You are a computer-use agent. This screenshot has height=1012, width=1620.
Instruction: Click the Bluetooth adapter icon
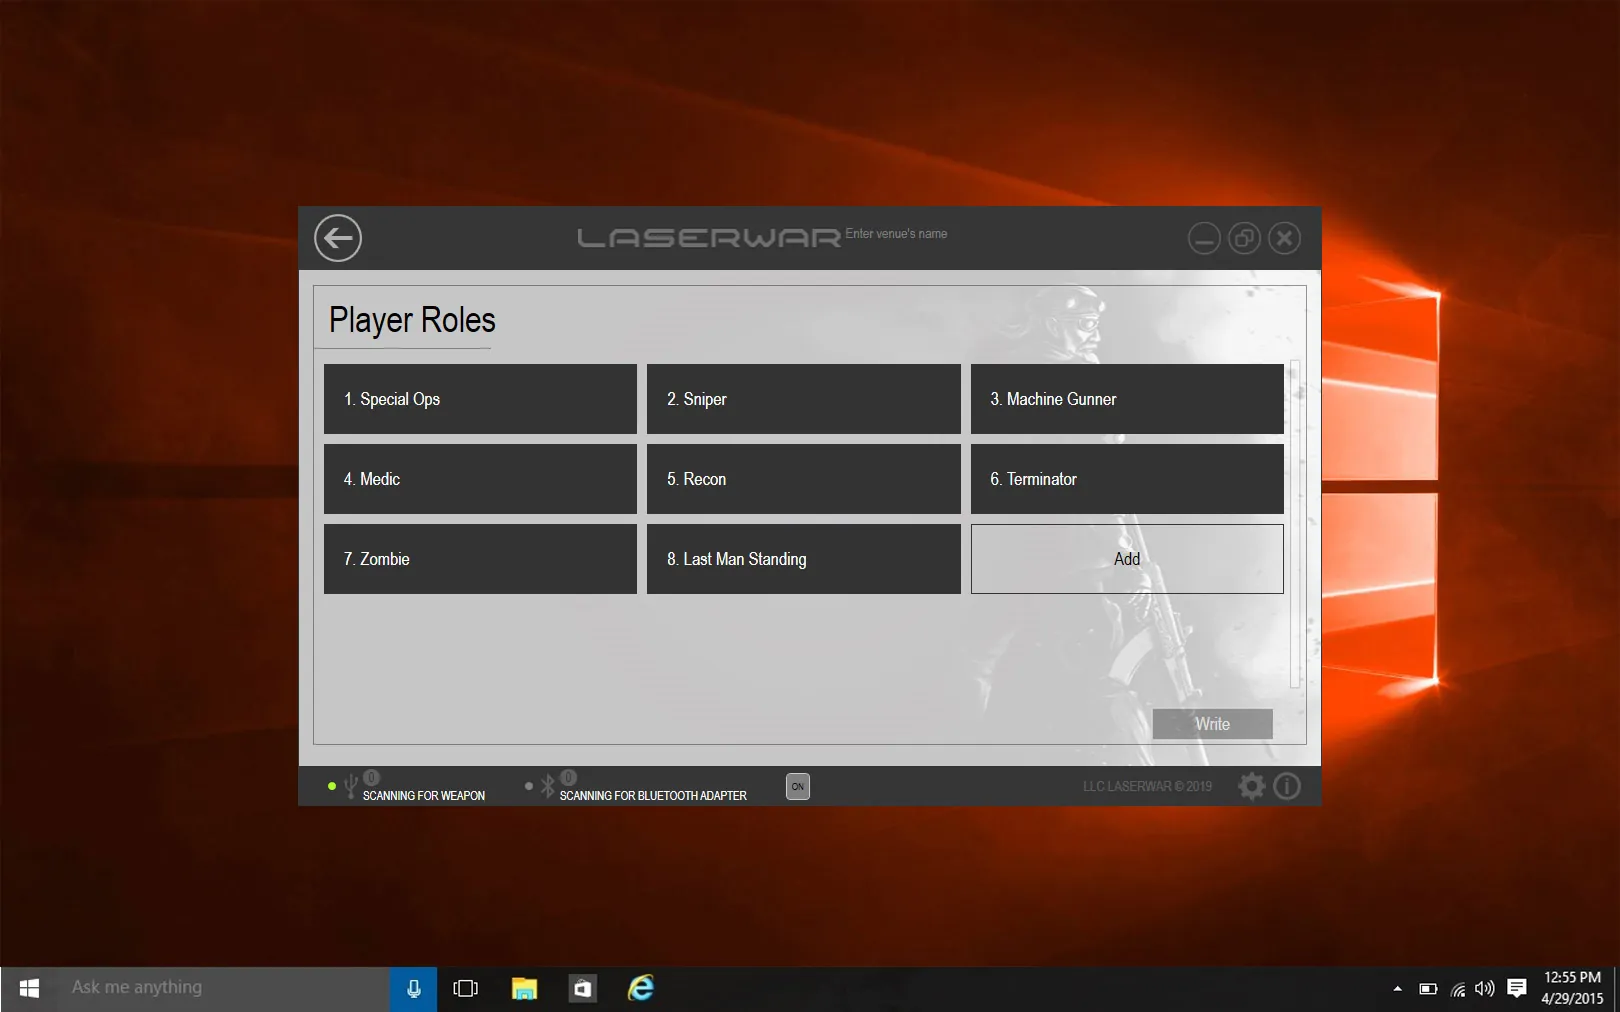[x=547, y=786]
